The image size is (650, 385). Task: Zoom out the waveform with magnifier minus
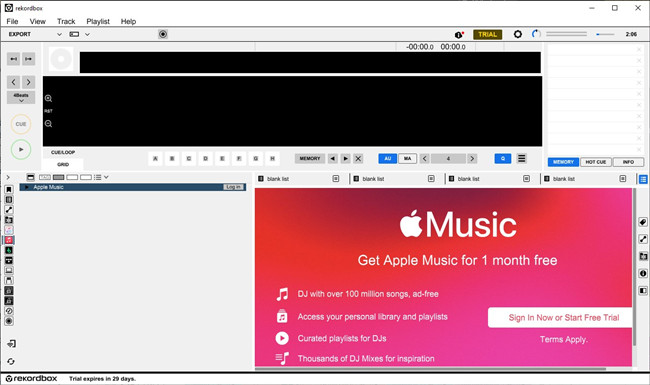[49, 123]
